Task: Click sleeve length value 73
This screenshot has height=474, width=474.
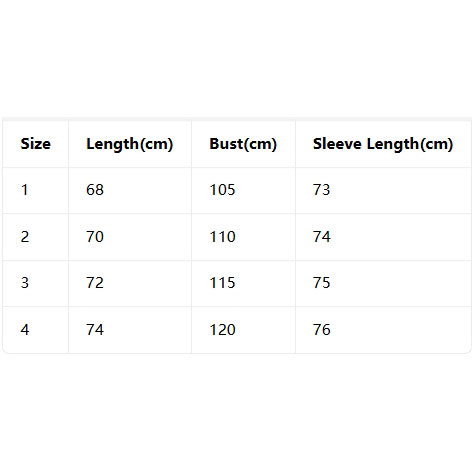Action: 322,190
